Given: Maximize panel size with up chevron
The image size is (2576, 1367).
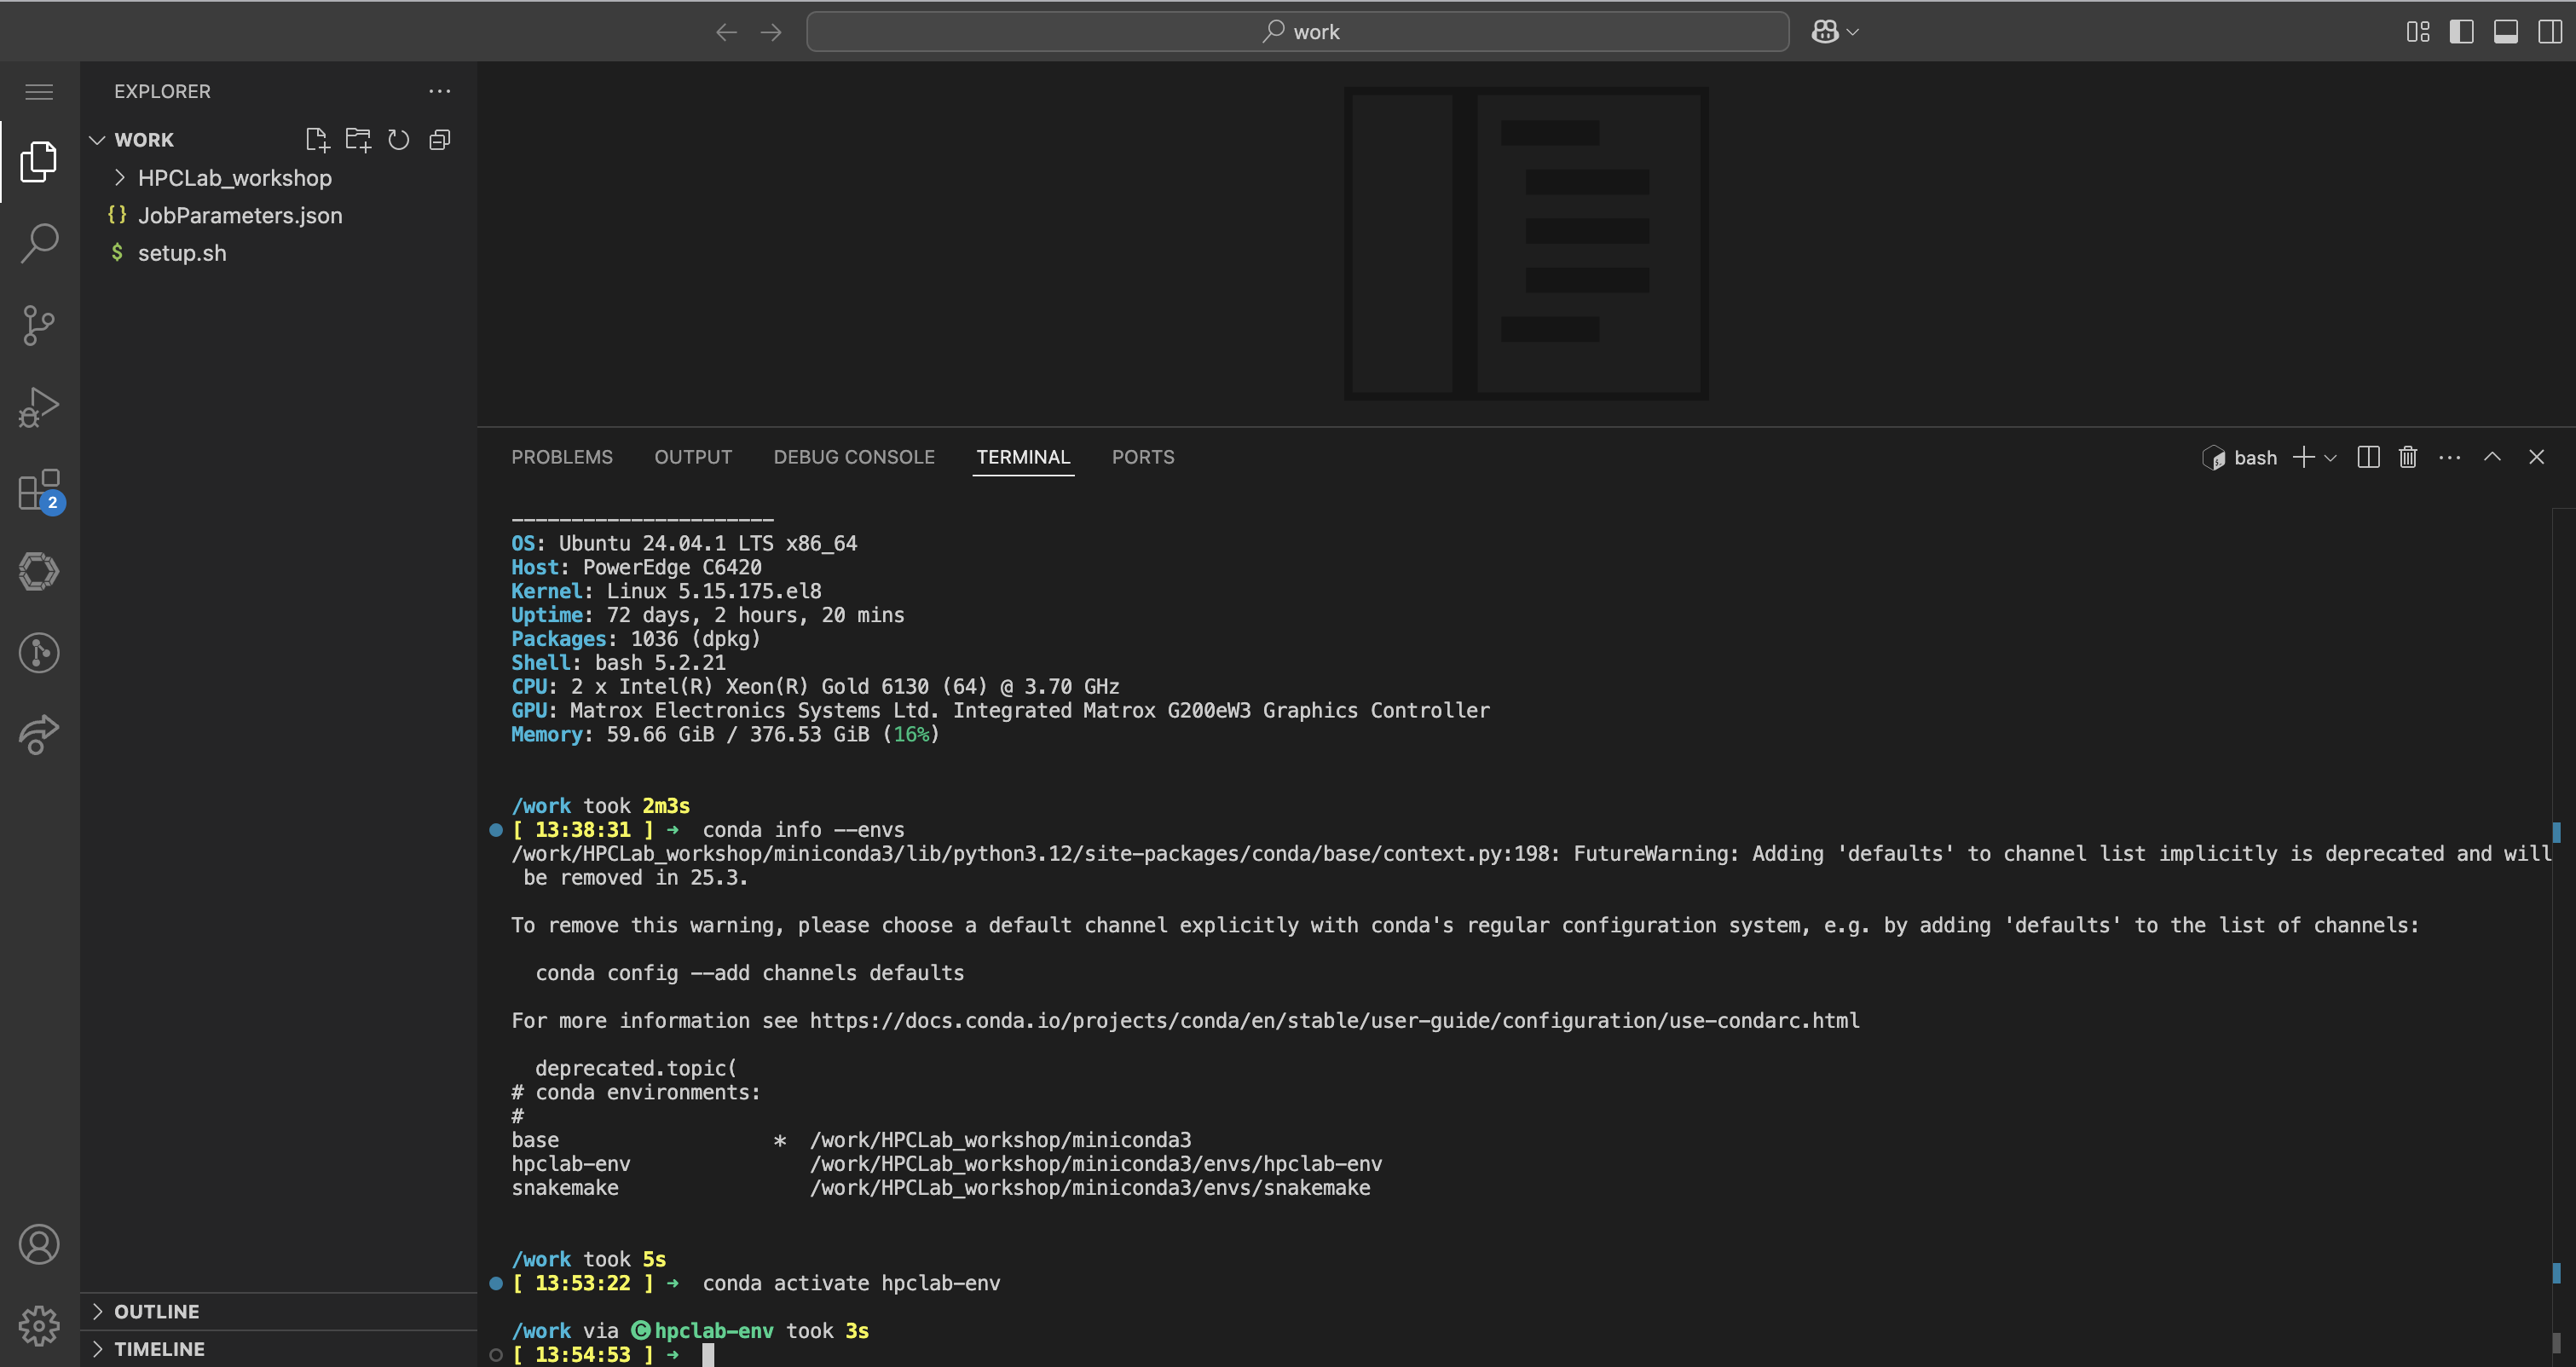Looking at the screenshot, I should [2493, 456].
